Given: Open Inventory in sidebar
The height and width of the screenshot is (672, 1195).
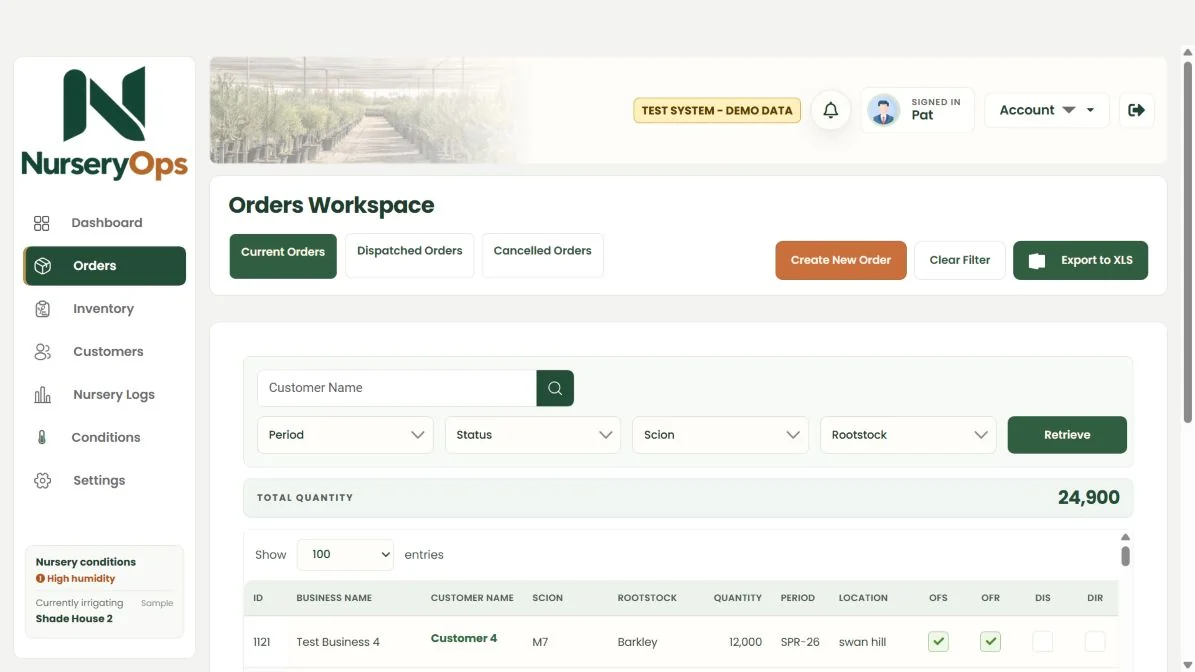Looking at the screenshot, I should pos(104,309).
